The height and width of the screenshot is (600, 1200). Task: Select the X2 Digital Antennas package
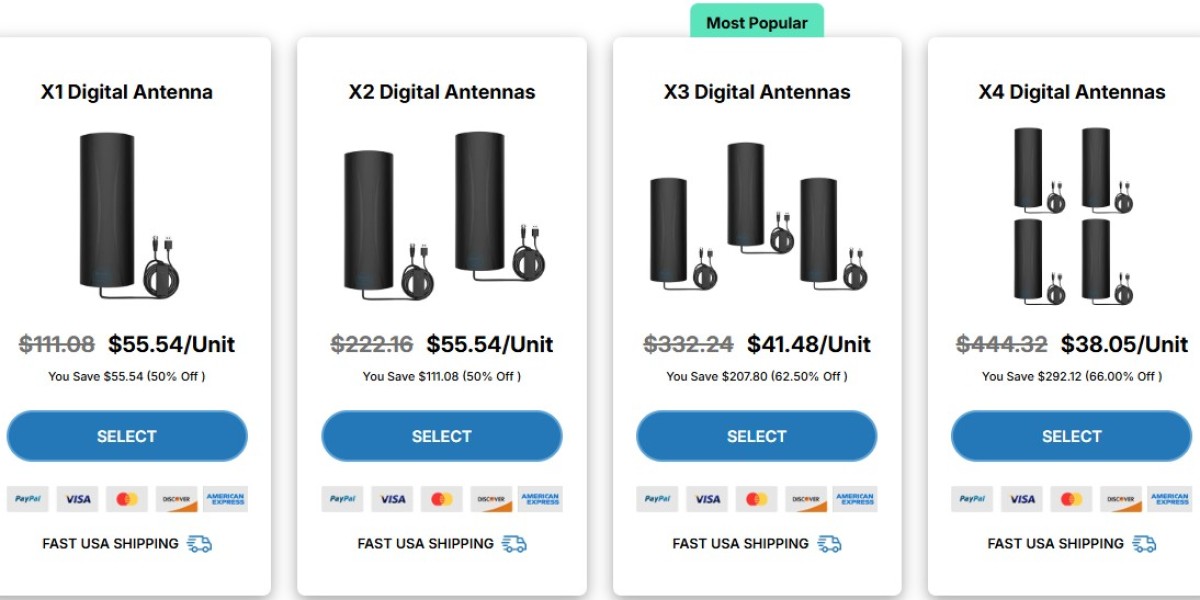(441, 436)
